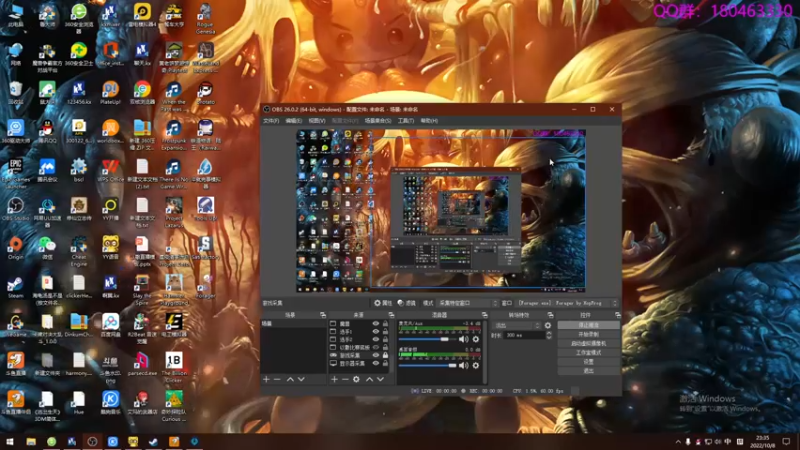Add a new scene with the plus icon
800x450 pixels.
point(266,380)
